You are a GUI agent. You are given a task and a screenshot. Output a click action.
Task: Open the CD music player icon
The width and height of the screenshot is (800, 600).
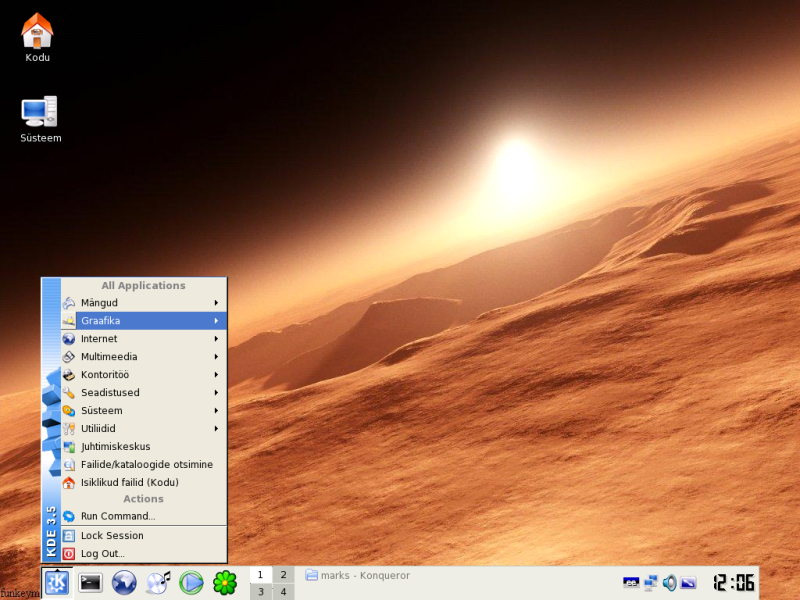pyautogui.click(x=158, y=583)
